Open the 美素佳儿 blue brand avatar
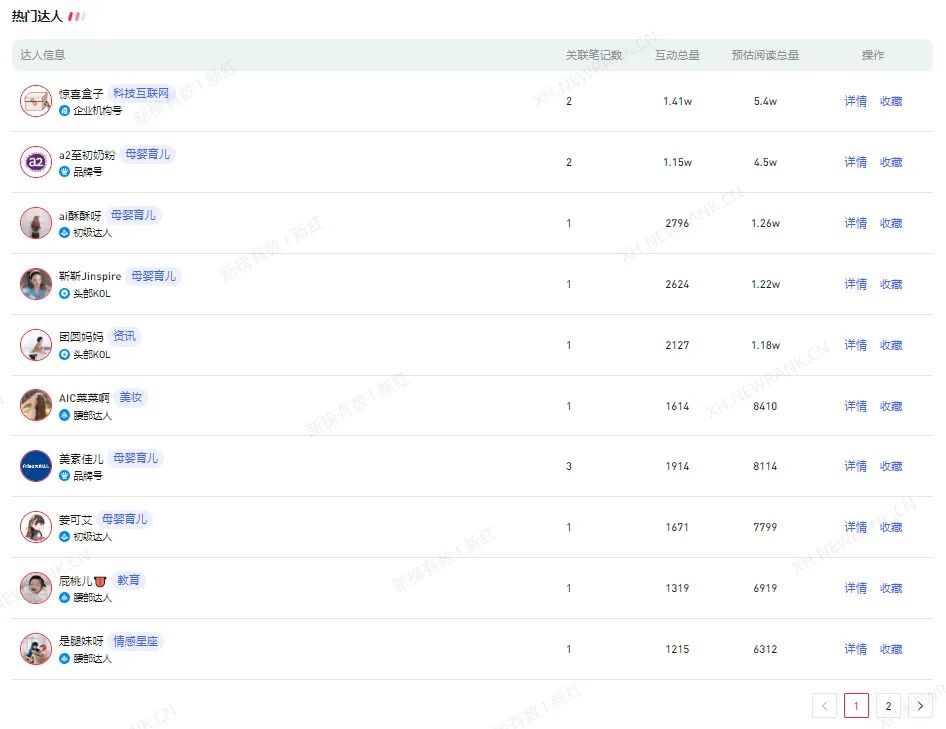Screen dimensions: 946x729 click(36, 466)
